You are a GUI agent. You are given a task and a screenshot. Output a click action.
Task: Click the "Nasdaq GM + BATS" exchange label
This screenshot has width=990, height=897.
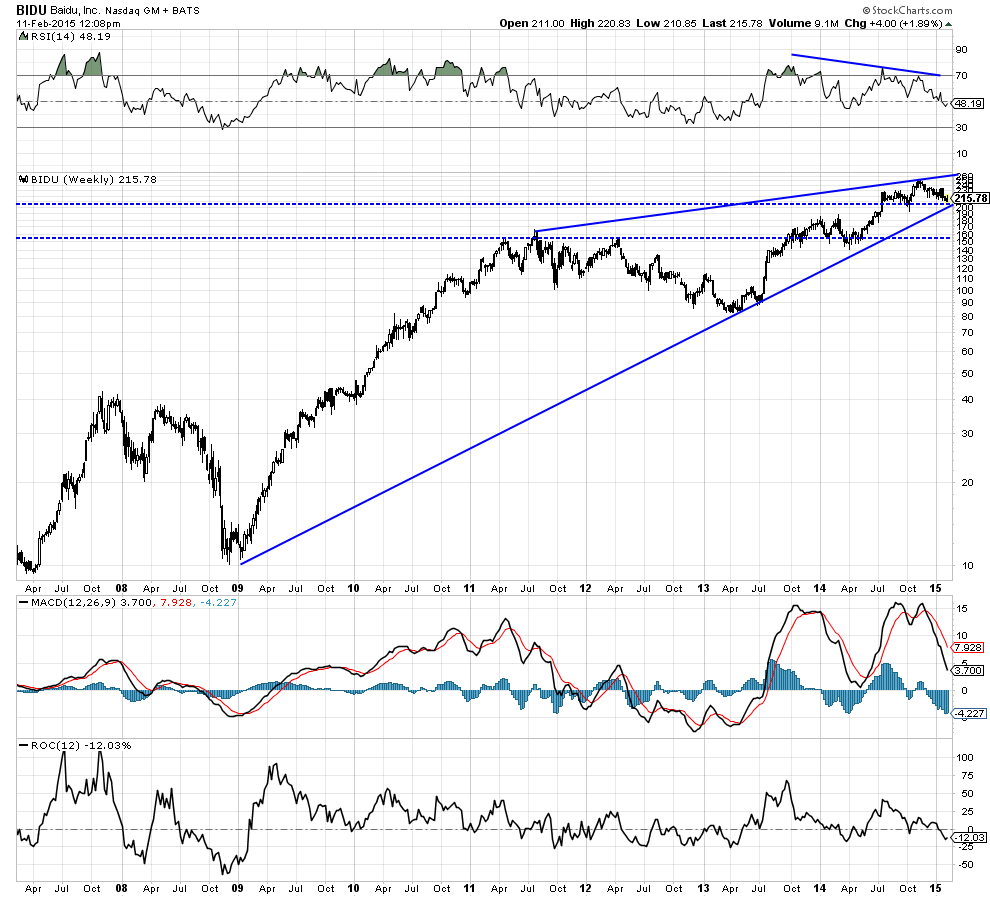point(152,11)
